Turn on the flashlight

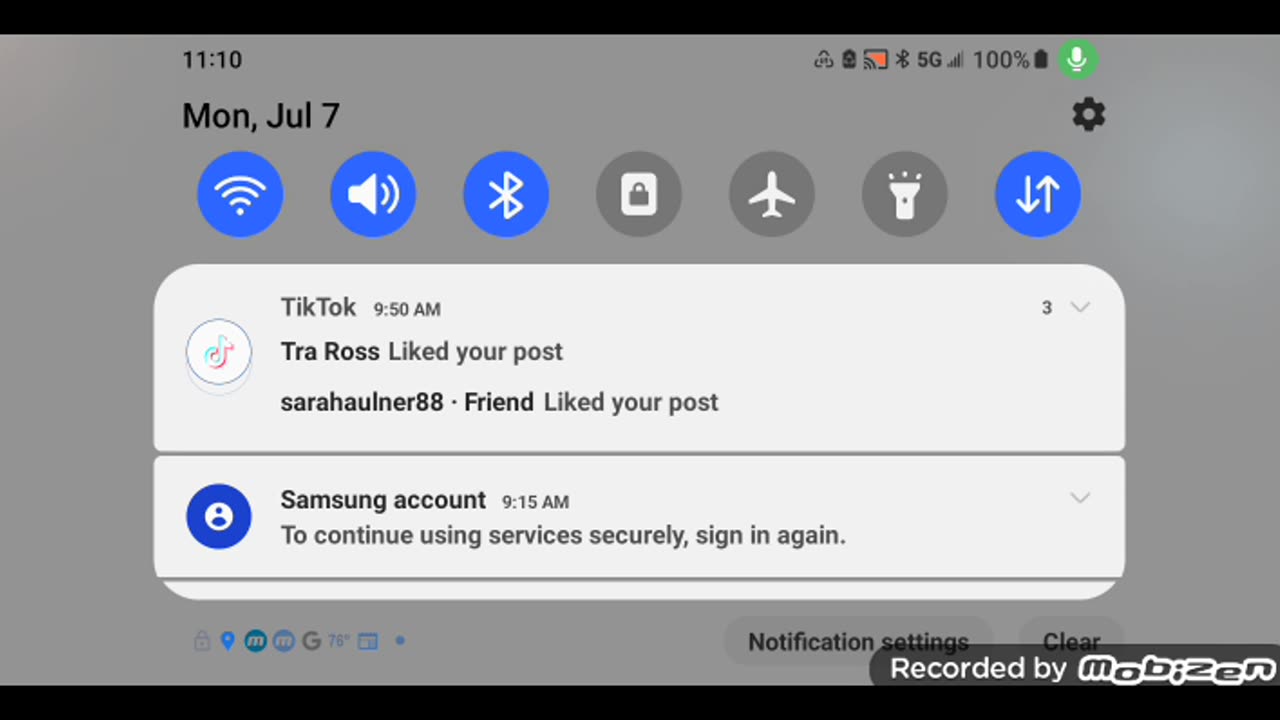tap(905, 194)
